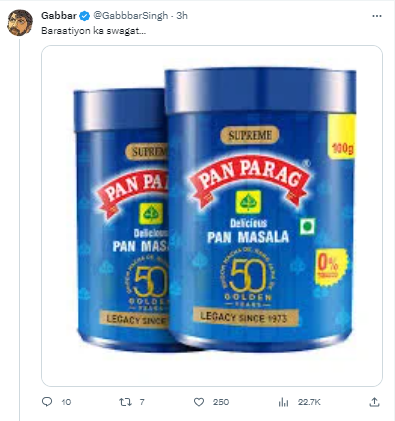This screenshot has width=395, height=421.
Task: Open the @GabbbarSingh handle link
Action: 130,16
